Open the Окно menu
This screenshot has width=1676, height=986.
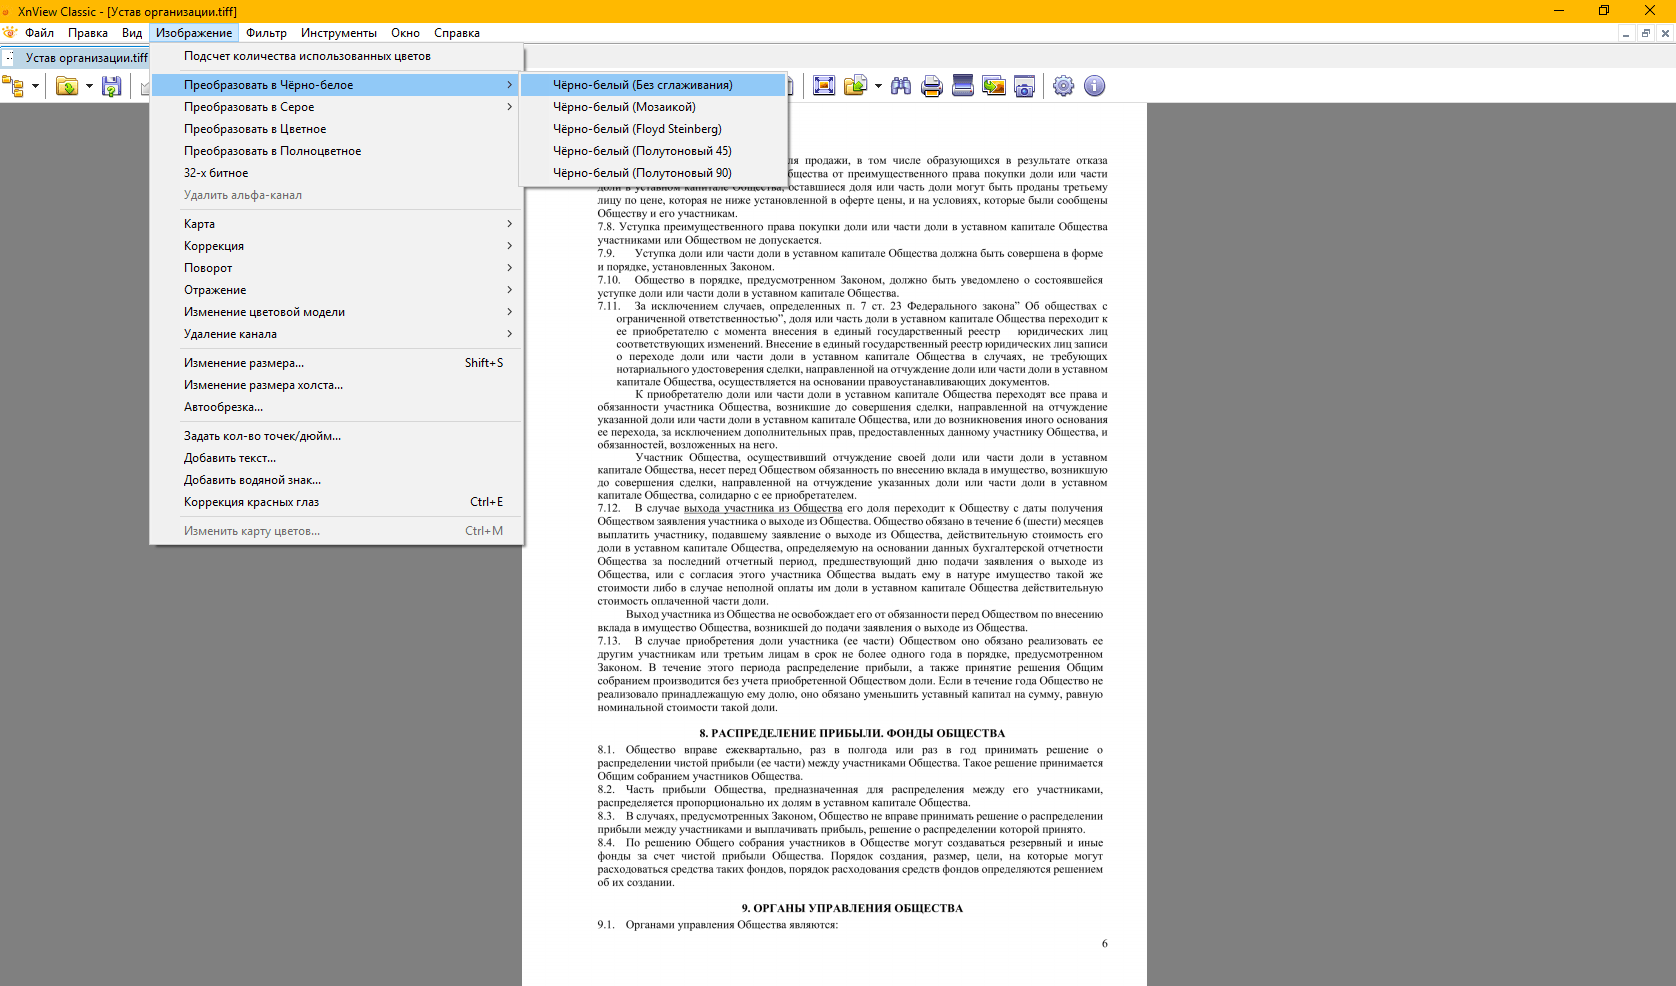point(405,33)
